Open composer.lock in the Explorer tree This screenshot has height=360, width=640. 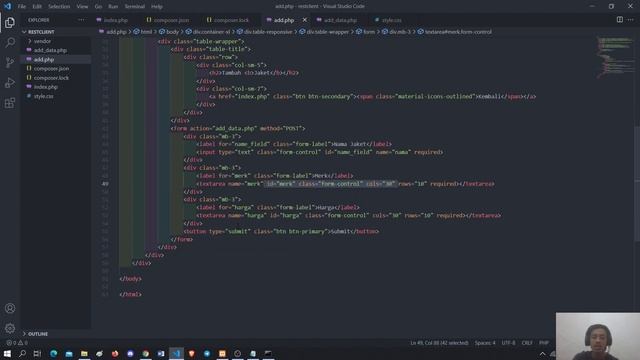(x=51, y=78)
